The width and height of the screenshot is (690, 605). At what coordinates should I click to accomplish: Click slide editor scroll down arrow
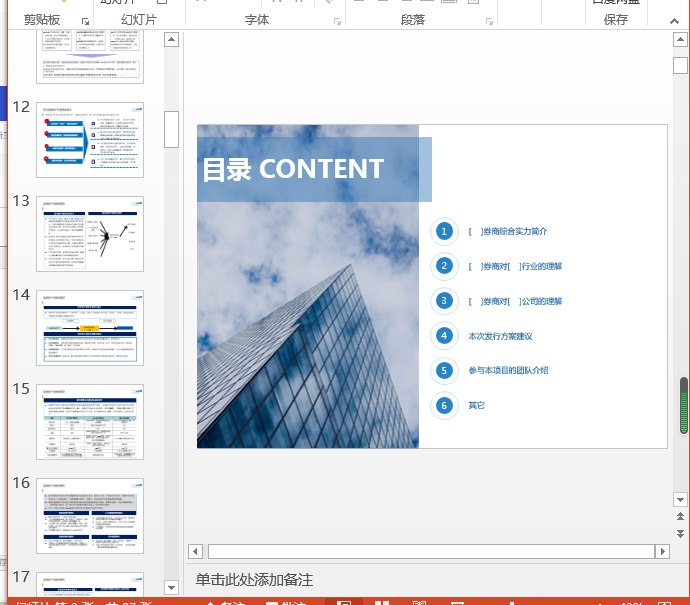pos(680,499)
